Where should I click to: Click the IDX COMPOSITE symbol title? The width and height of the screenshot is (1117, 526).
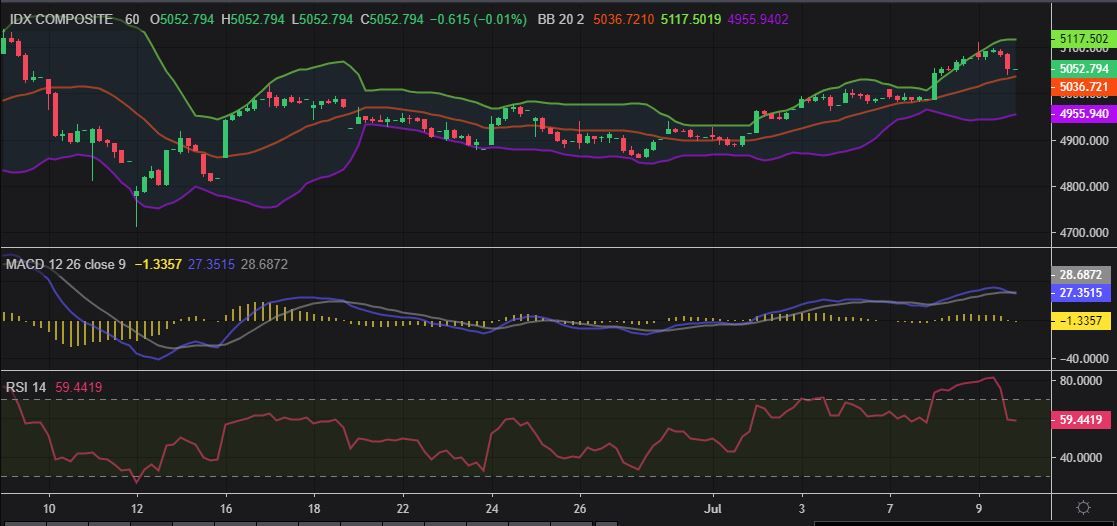pyautogui.click(x=61, y=20)
